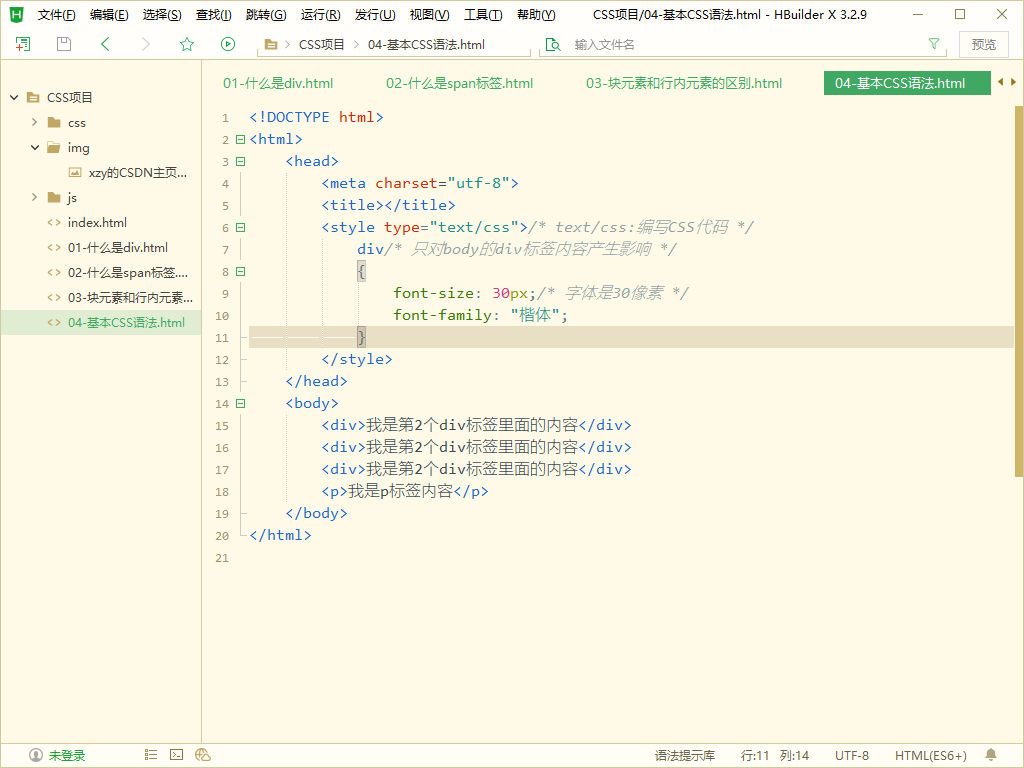Click the Save file icon in the toolbar
Image resolution: width=1024 pixels, height=768 pixels.
click(x=62, y=44)
